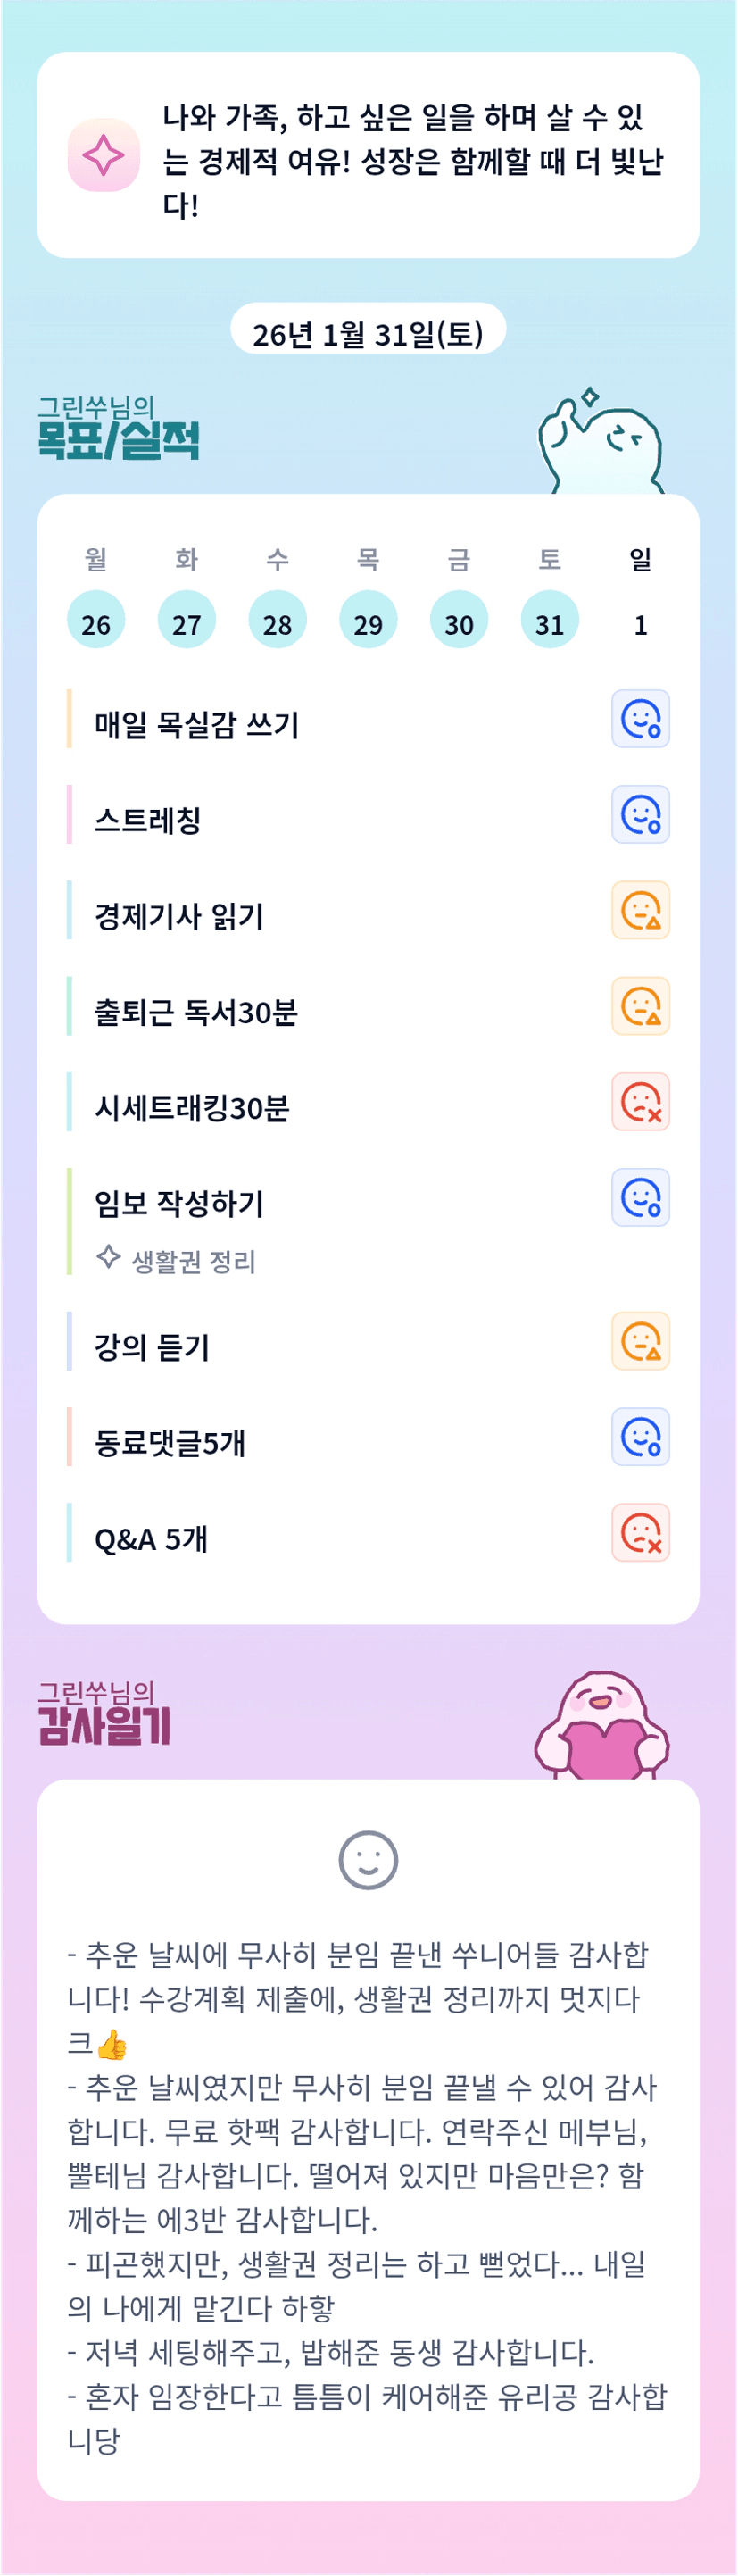Tap the blue smiley status for 스트레칭

640,815
